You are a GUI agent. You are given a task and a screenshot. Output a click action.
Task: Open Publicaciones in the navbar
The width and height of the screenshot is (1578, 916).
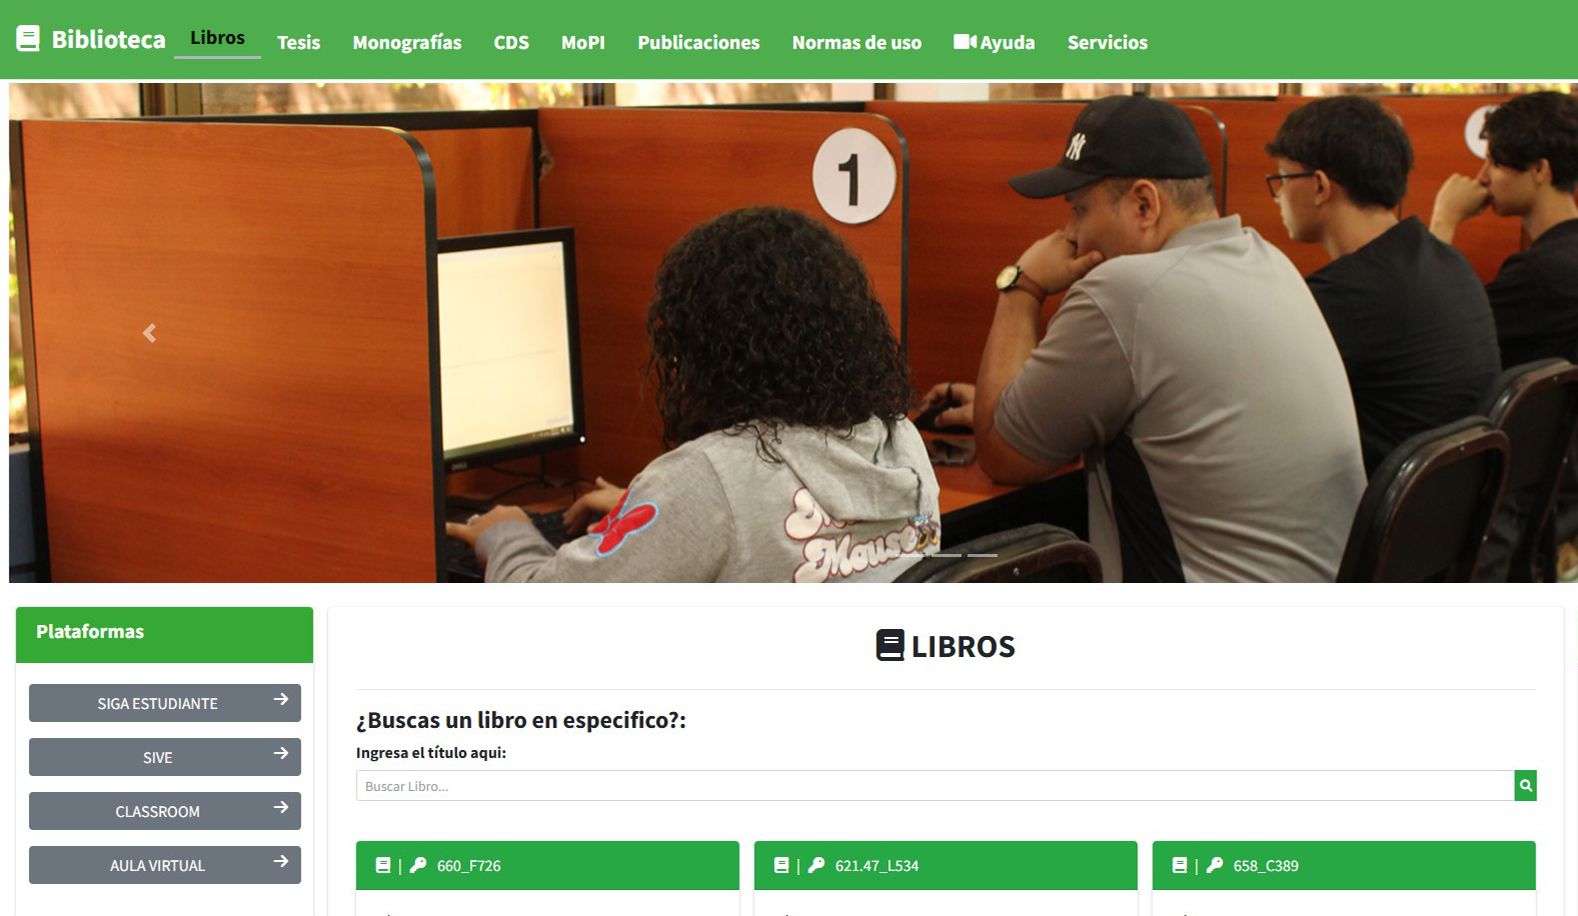coord(699,42)
